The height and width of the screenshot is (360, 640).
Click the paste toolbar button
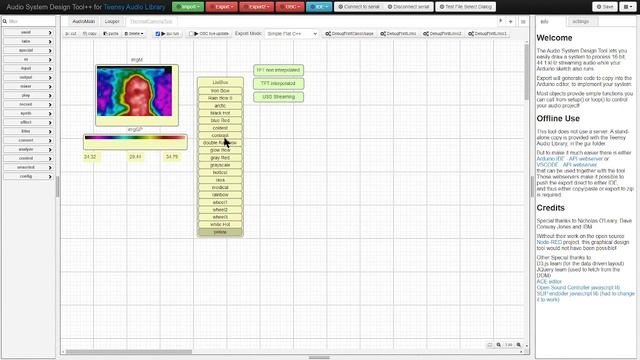coord(111,33)
